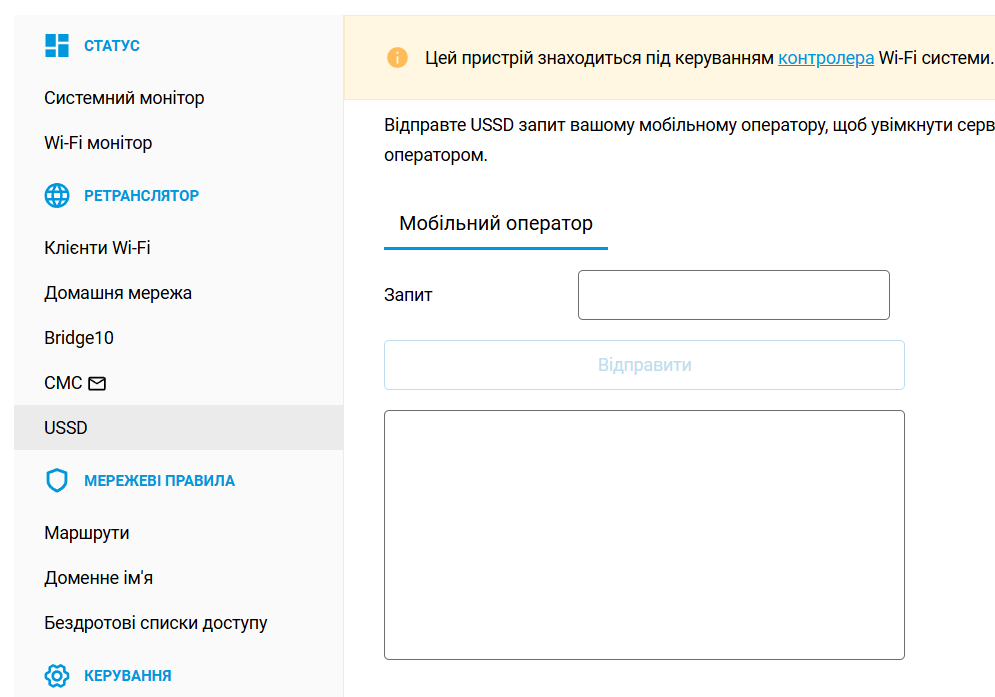Open Wi-Fi монітор page
Viewport: 995px width, 697px height.
pos(98,143)
